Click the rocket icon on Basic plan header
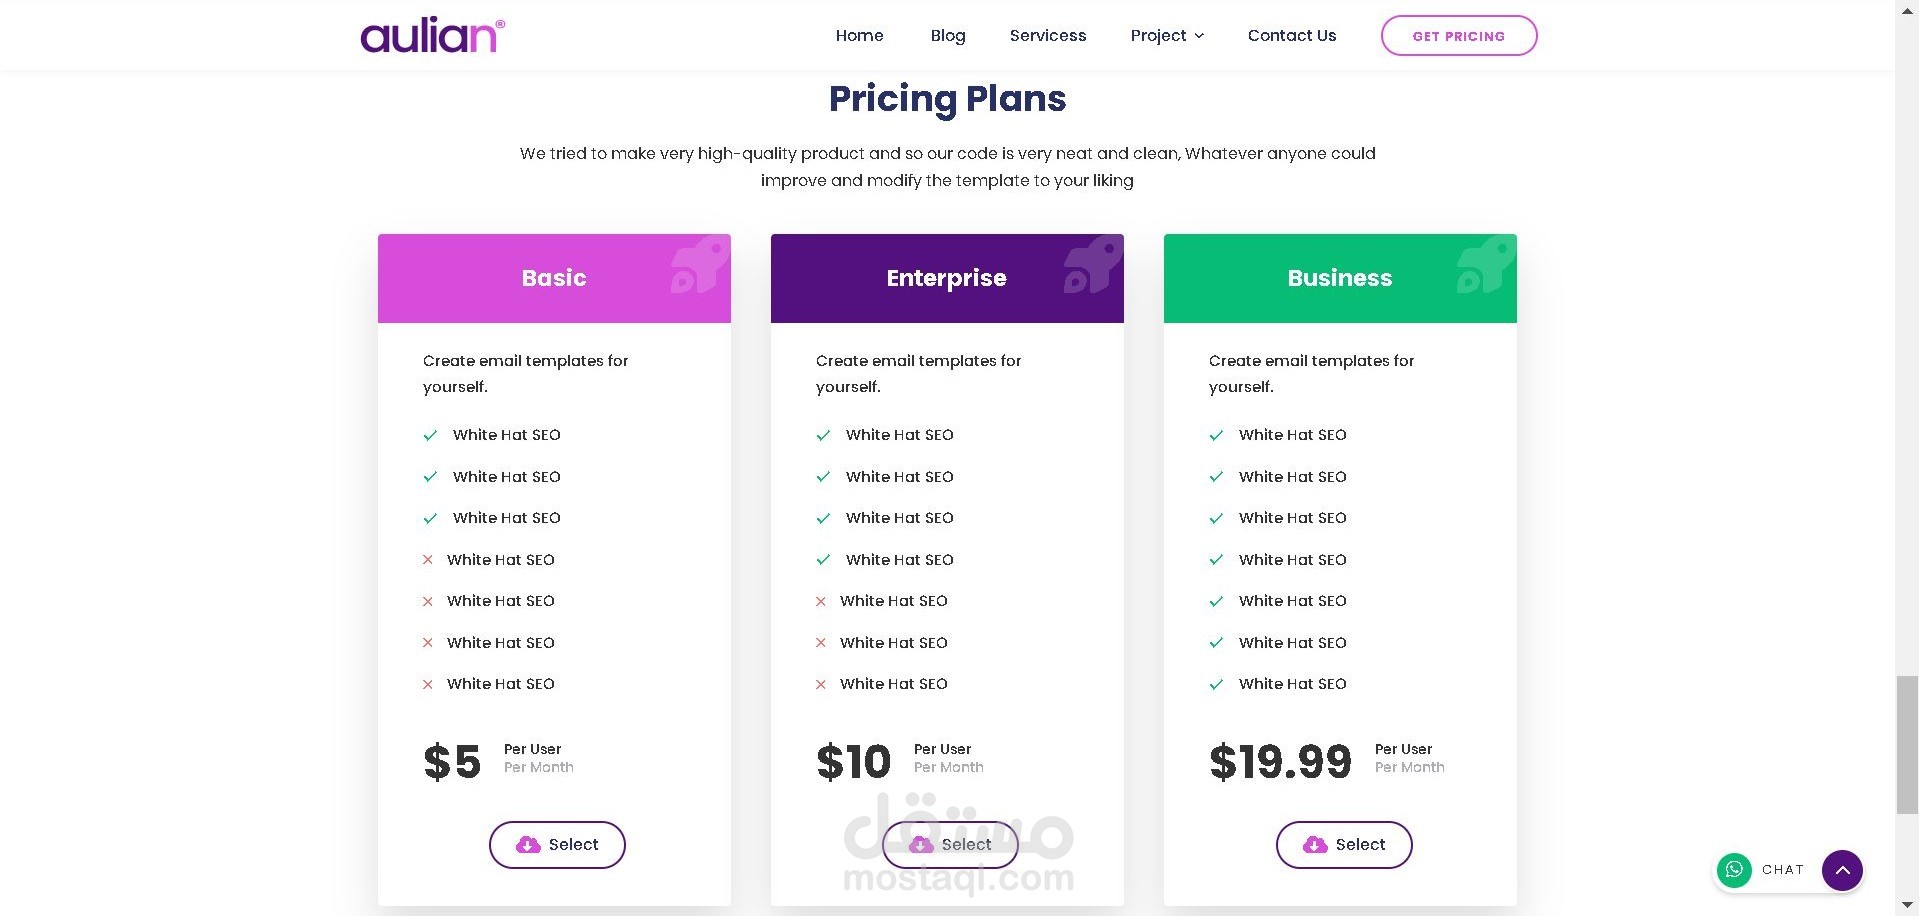 699,266
